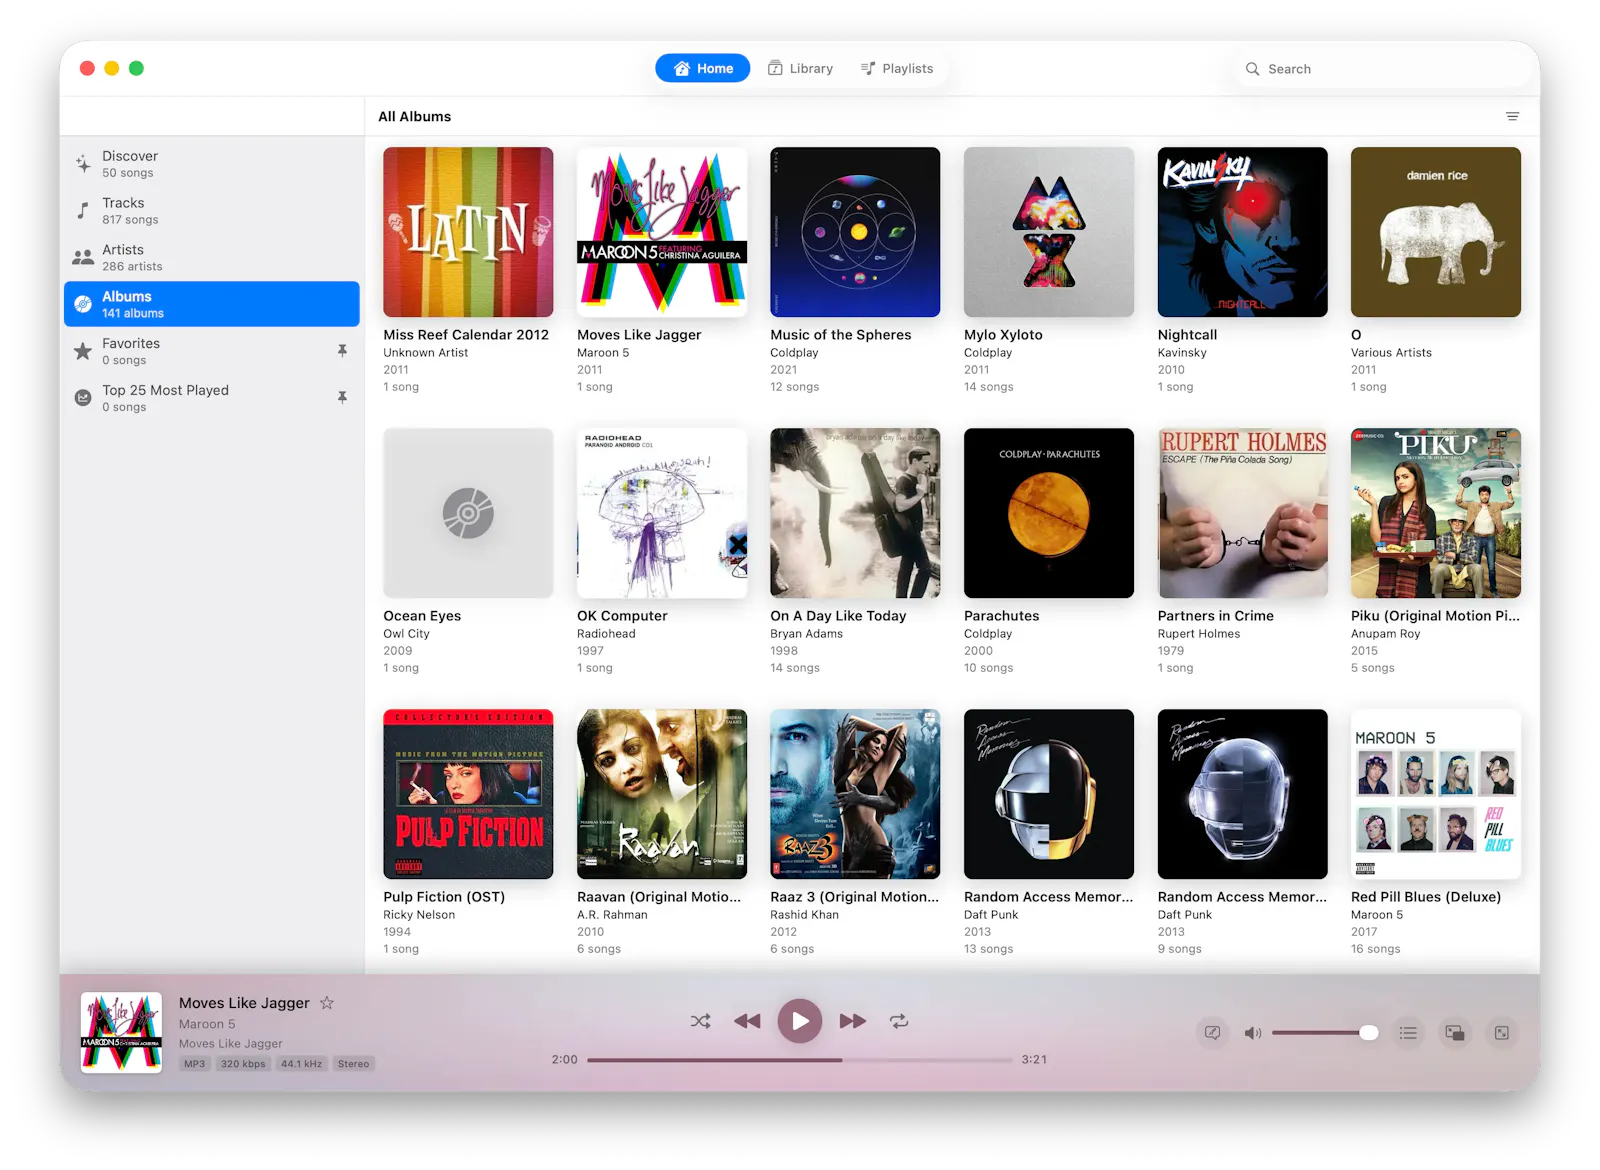Click the All Albums heading
This screenshot has width=1600, height=1170.
pos(415,117)
